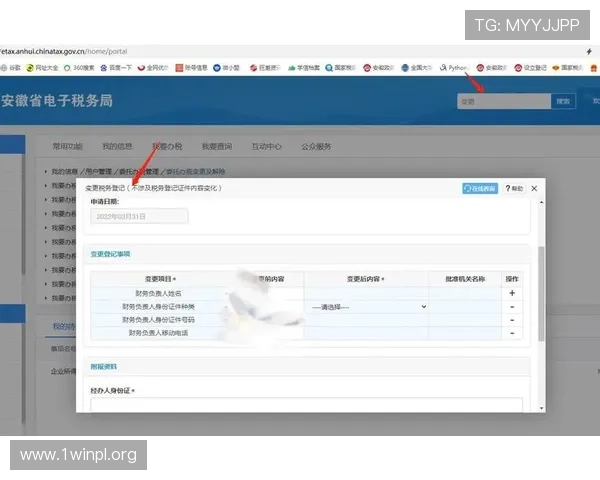
Task: Switch to the 常用功能 tab
Action: tap(67, 146)
